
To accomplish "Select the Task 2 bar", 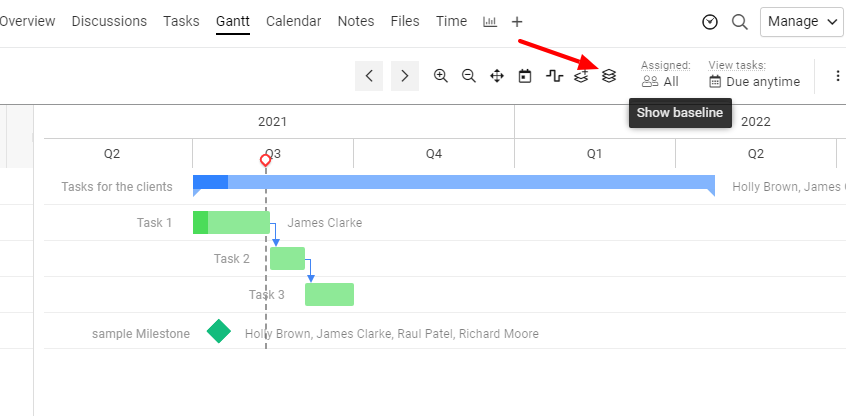I will pos(288,258).
